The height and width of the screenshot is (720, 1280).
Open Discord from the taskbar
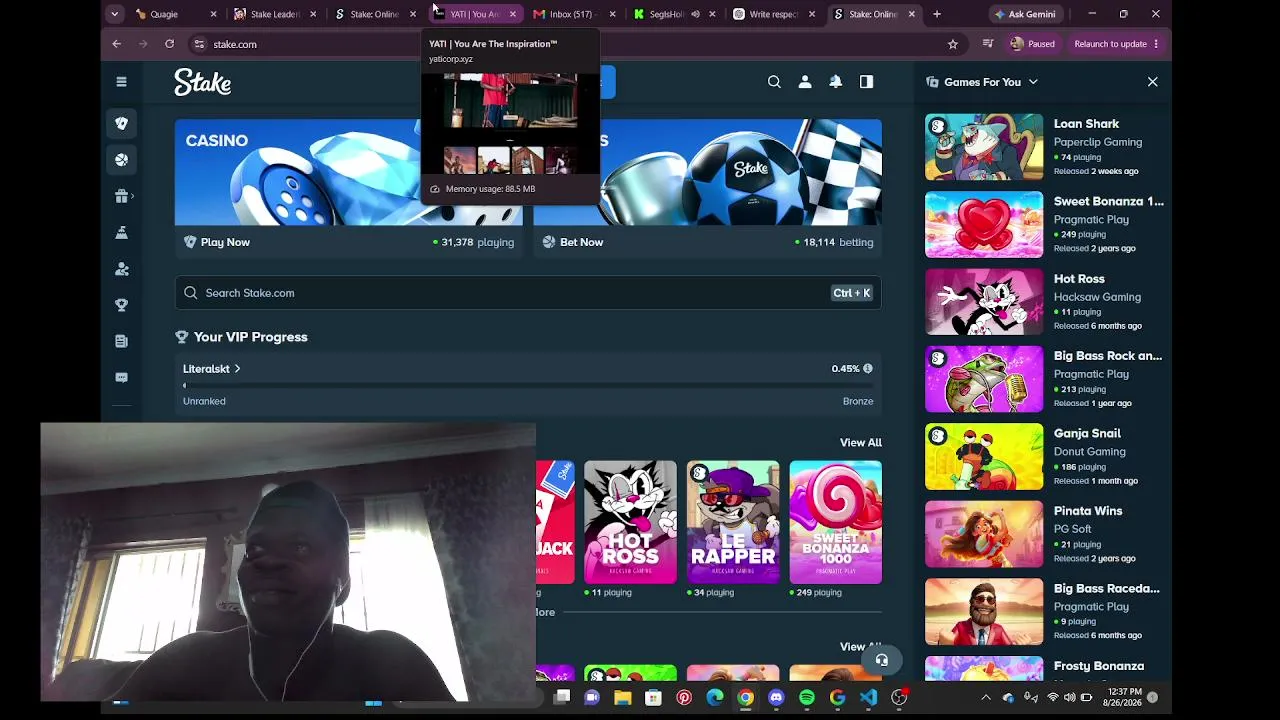[776, 698]
